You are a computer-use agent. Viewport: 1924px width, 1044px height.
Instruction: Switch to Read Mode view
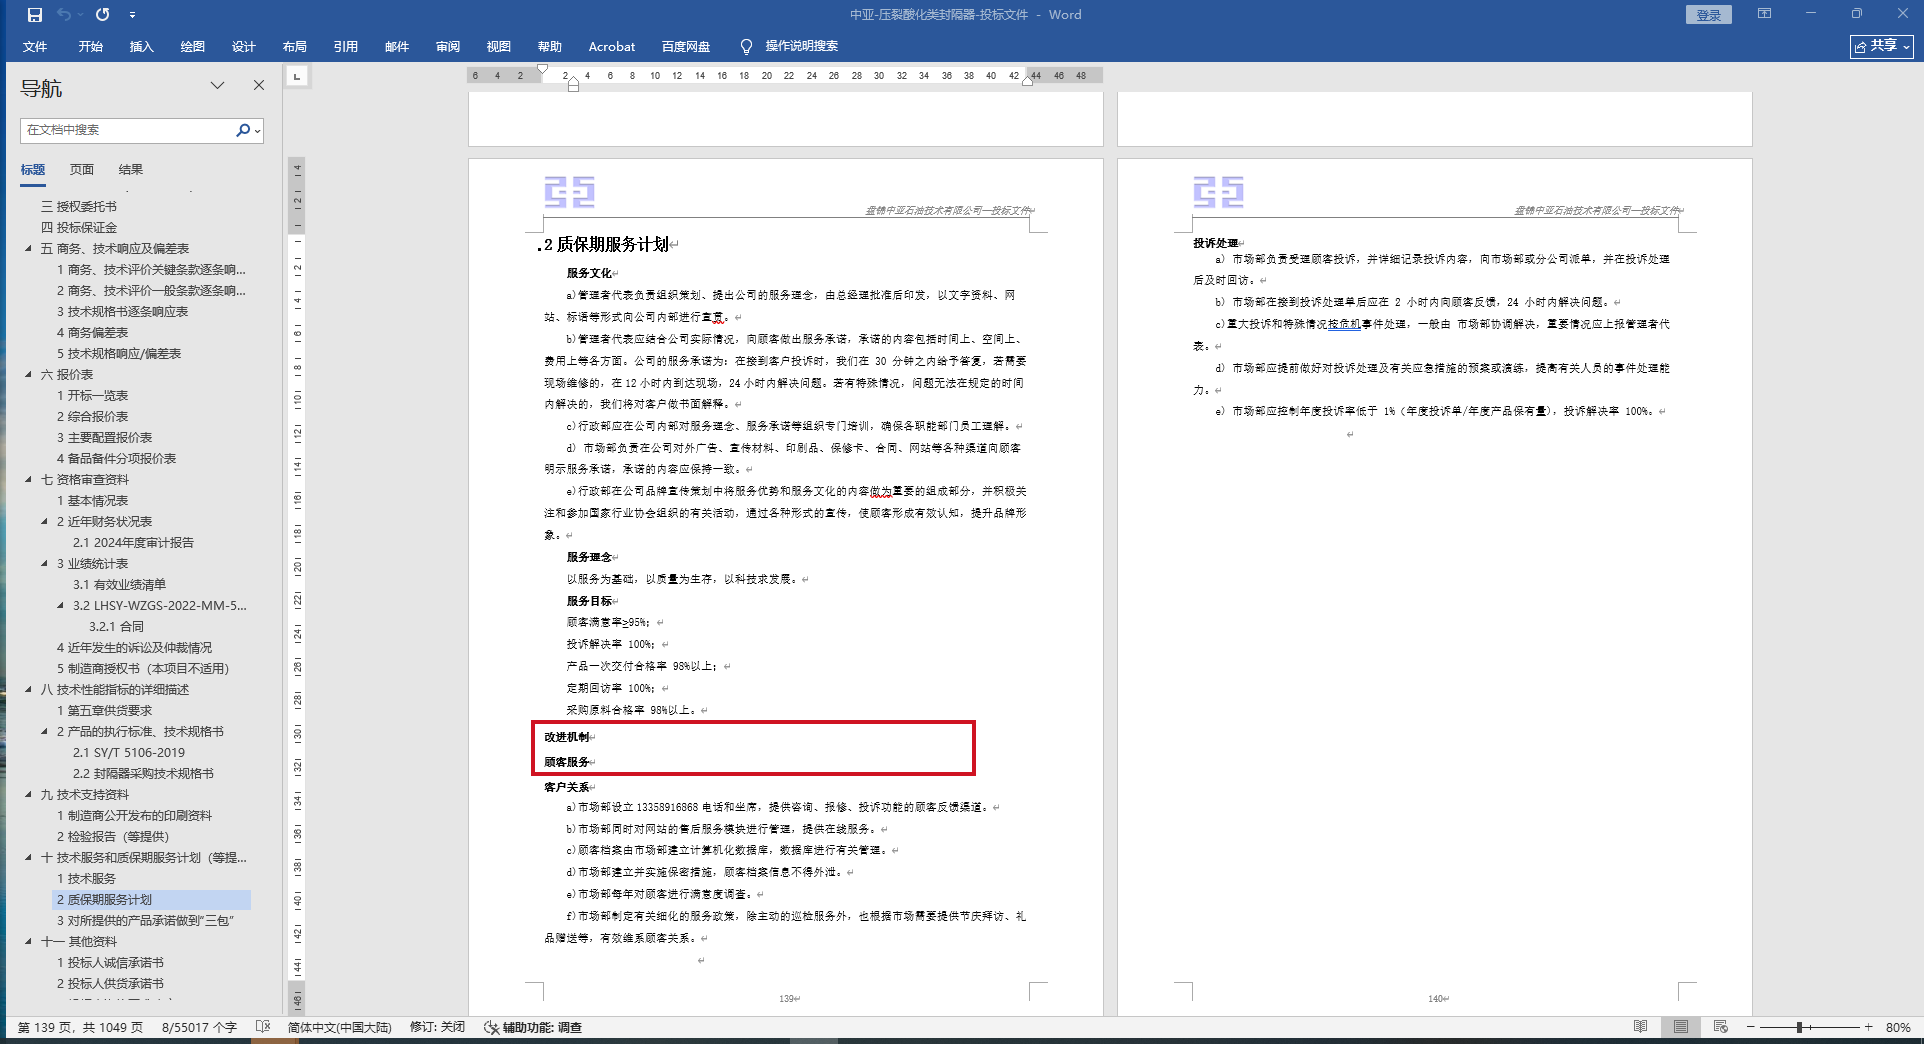click(x=1641, y=1027)
